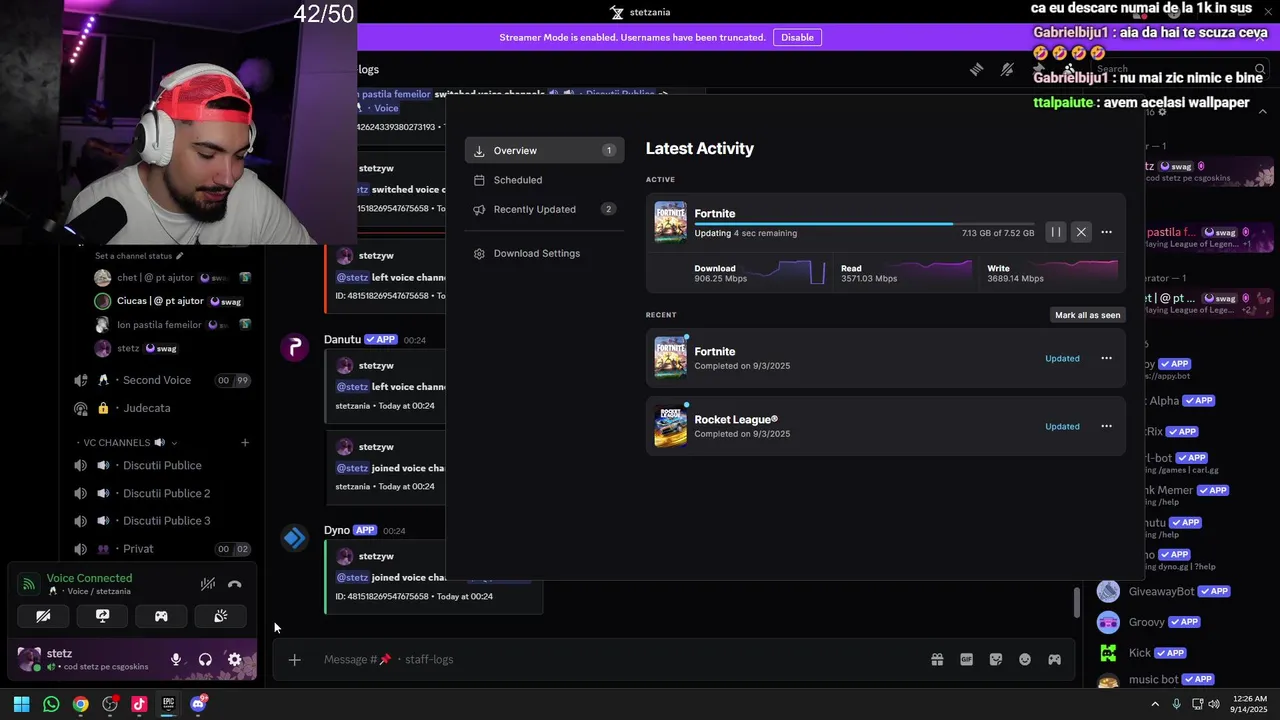
Task: Mute the Discord microphone
Action: pos(176,660)
